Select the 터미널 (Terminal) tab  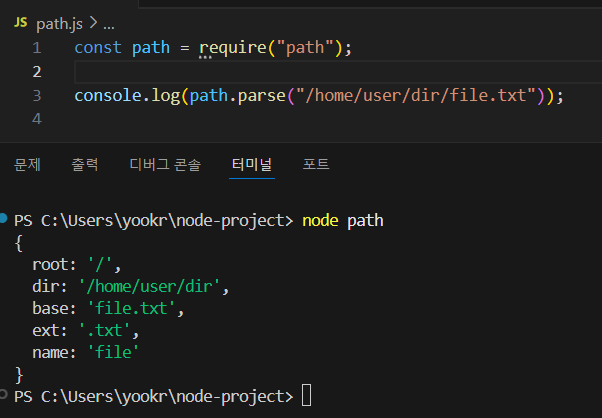252,165
